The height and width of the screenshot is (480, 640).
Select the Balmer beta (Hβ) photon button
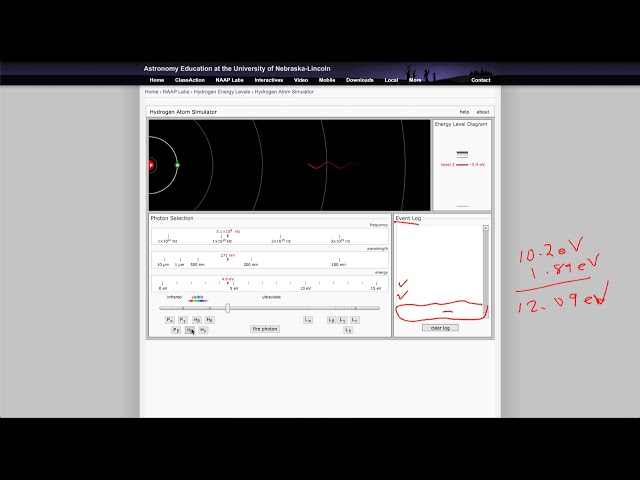(197, 320)
